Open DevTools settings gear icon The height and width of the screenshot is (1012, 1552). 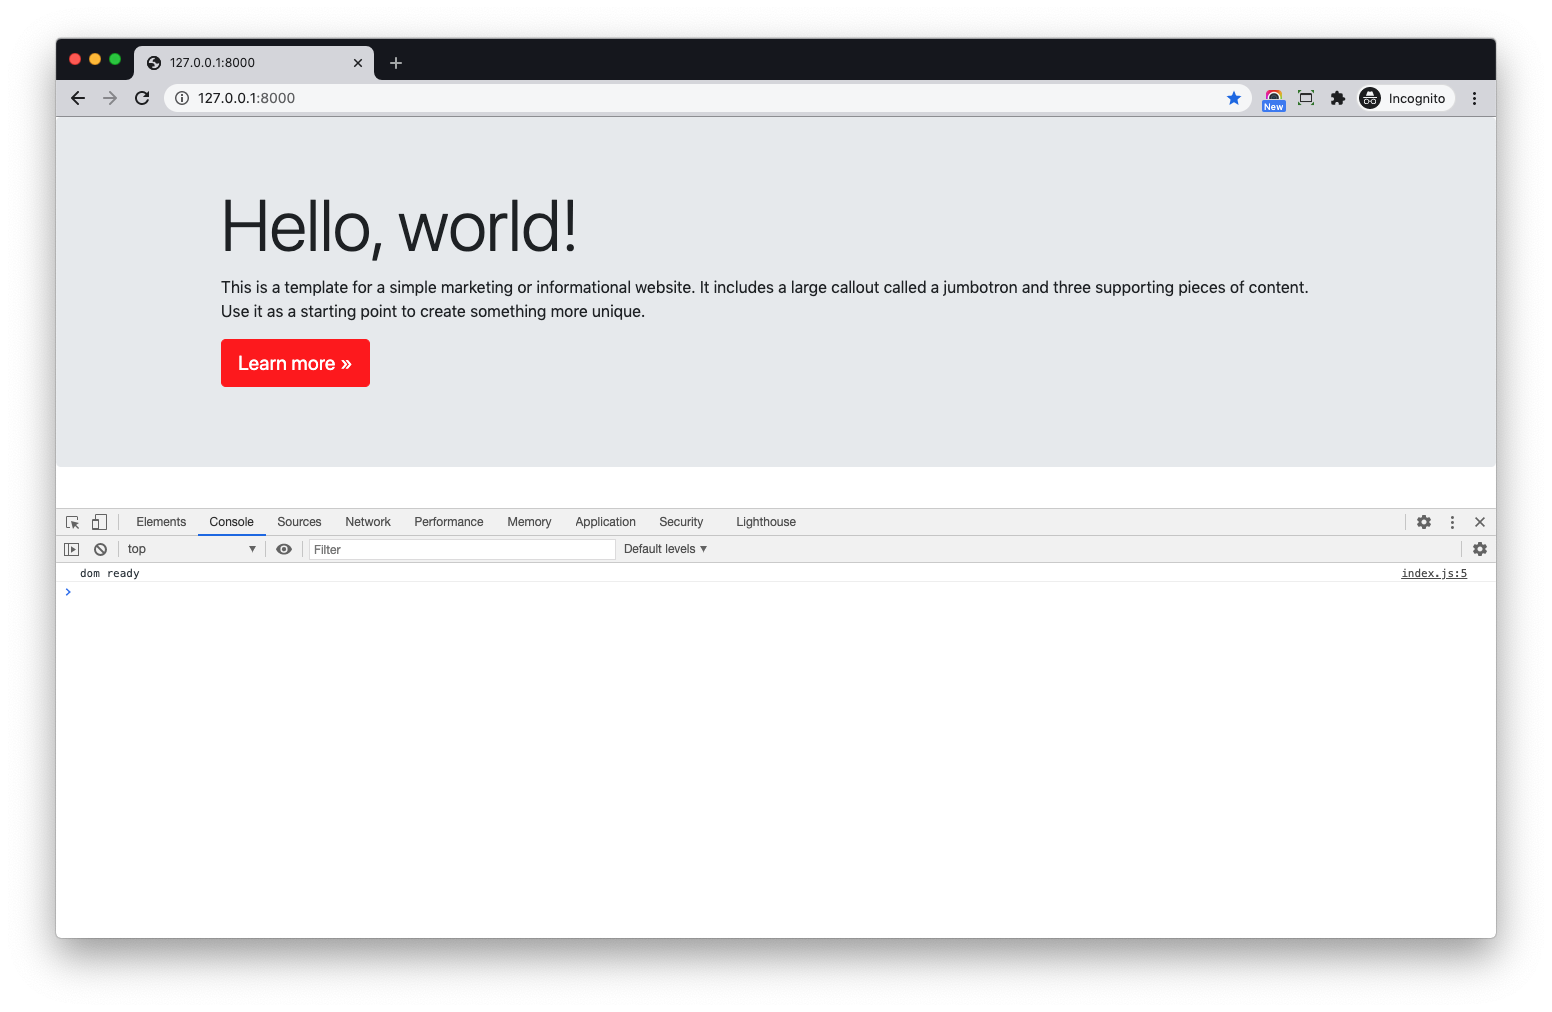tap(1424, 522)
